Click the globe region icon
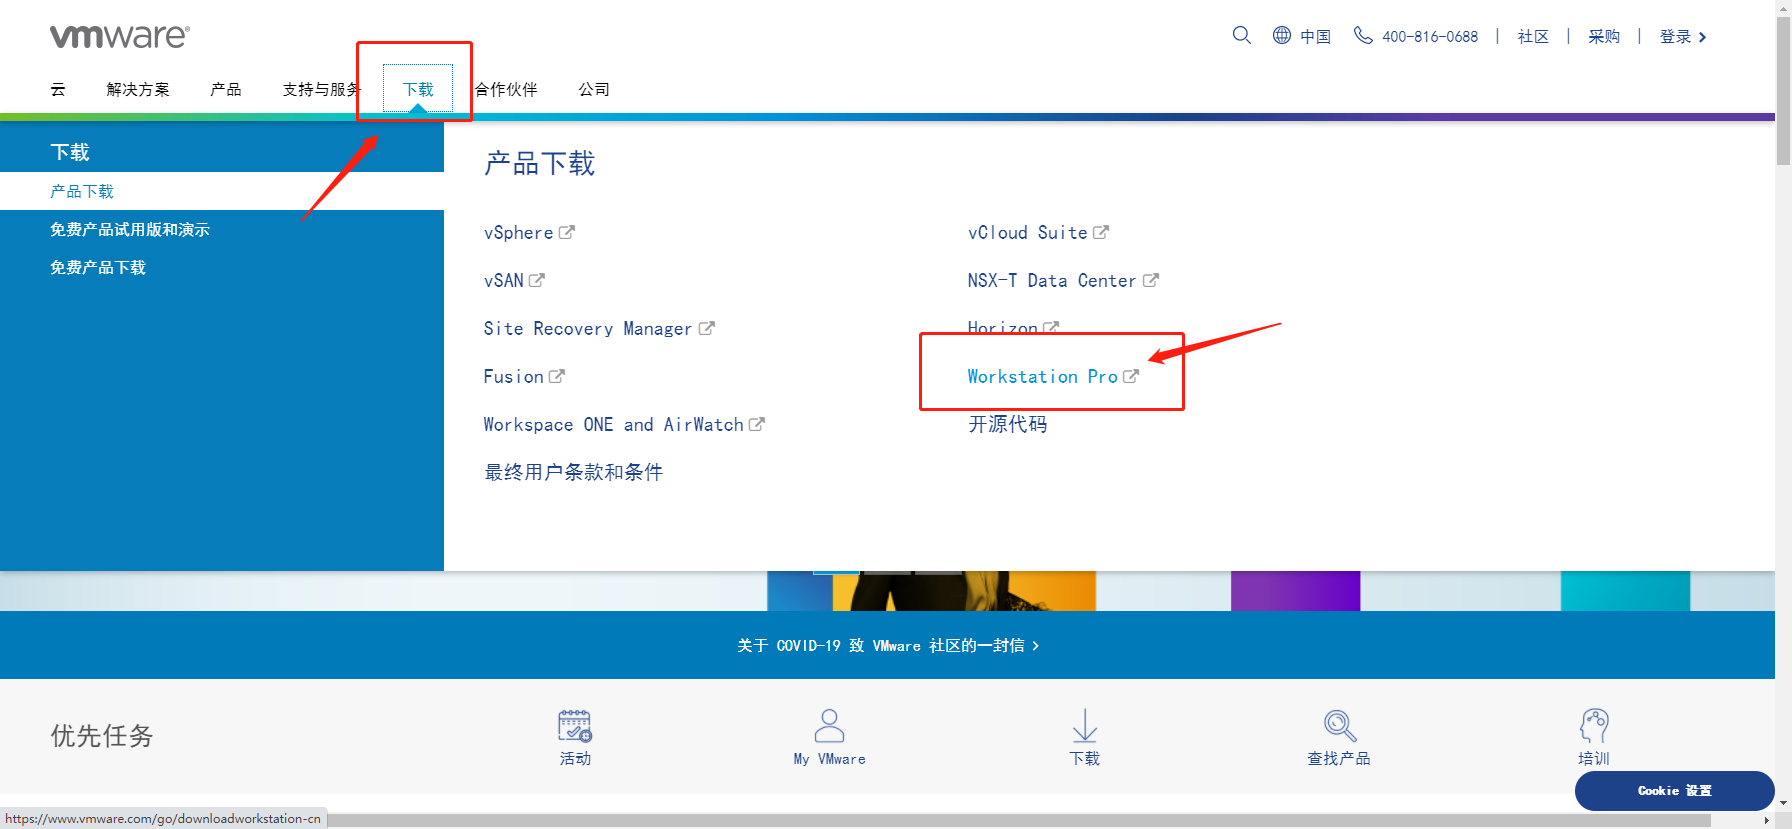Screen dimensions: 1792x829 [x=1282, y=35]
